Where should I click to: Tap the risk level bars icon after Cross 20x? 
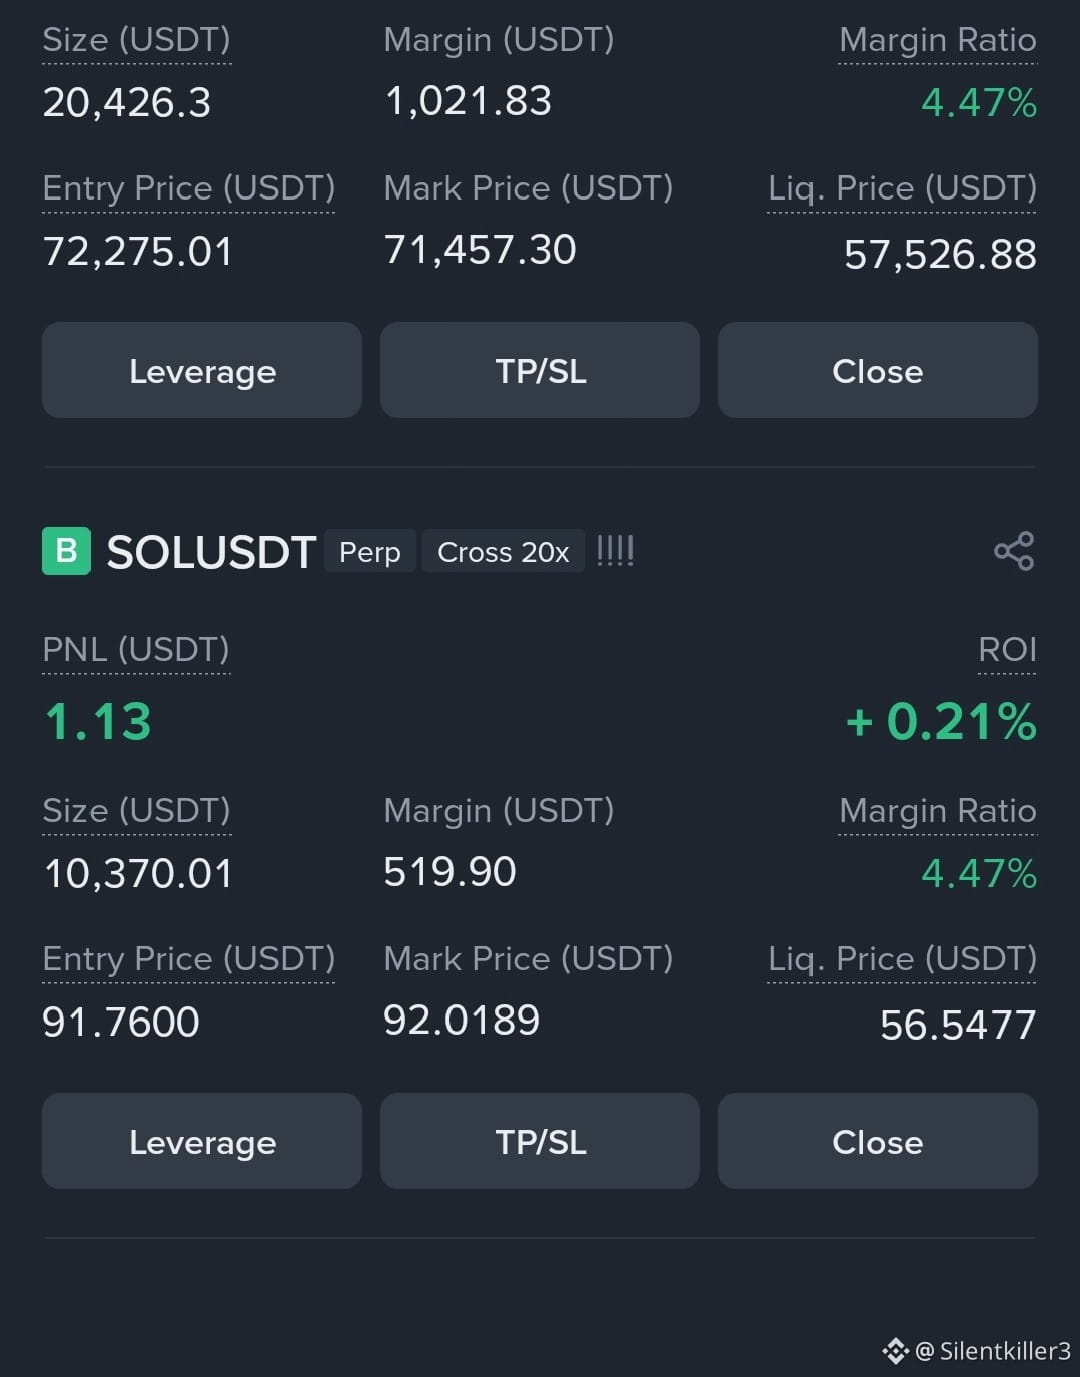click(x=615, y=551)
